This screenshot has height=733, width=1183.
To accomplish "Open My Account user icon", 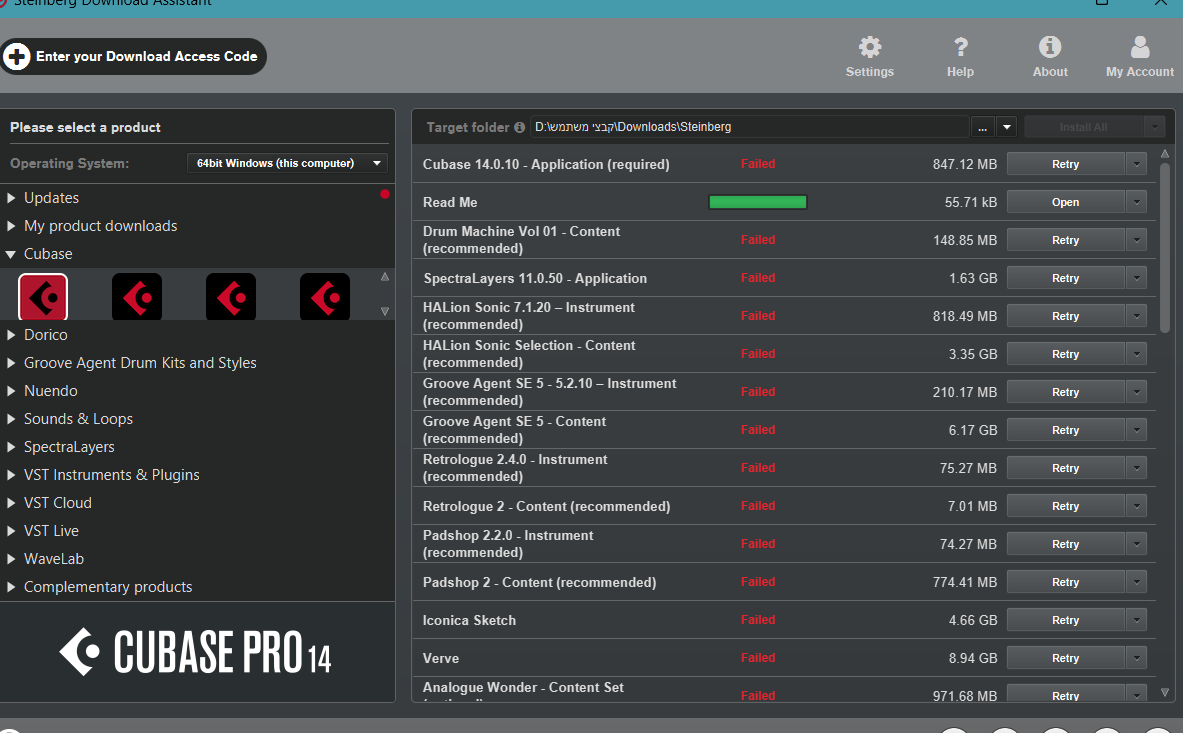I will point(1140,48).
